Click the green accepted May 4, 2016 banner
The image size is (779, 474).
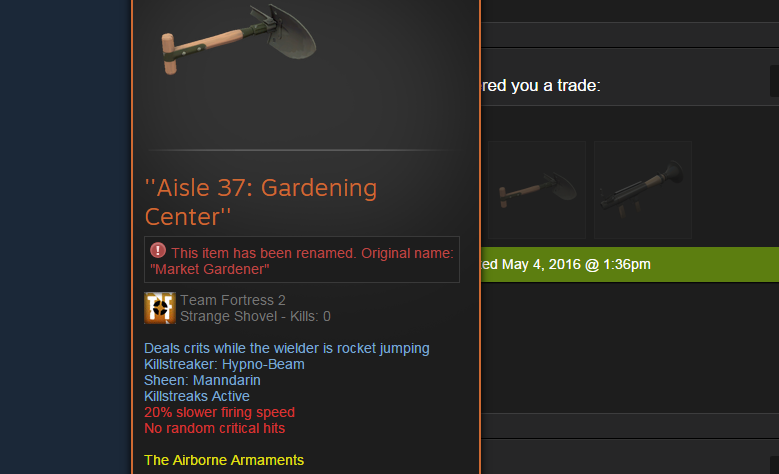point(629,264)
